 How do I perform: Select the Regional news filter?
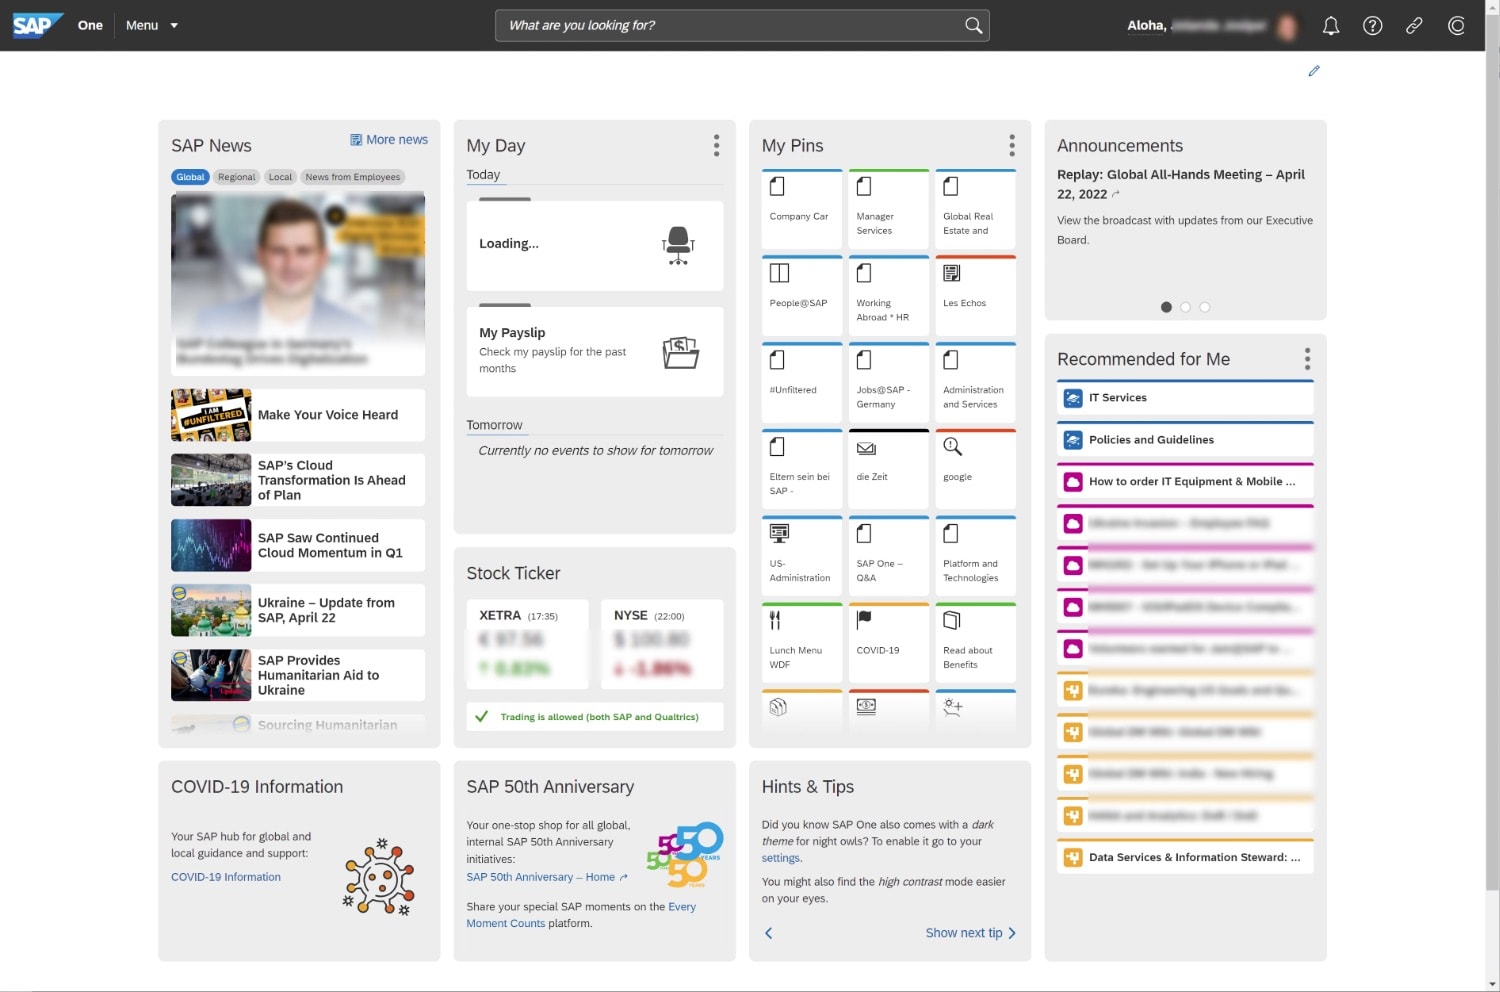click(x=237, y=177)
